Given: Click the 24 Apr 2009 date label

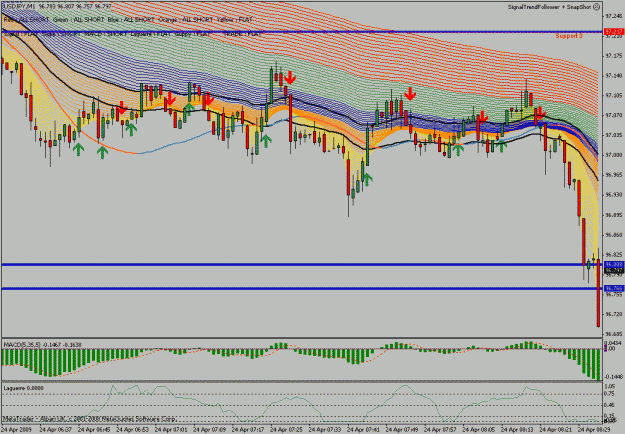Looking at the screenshot, I should coord(18,430).
